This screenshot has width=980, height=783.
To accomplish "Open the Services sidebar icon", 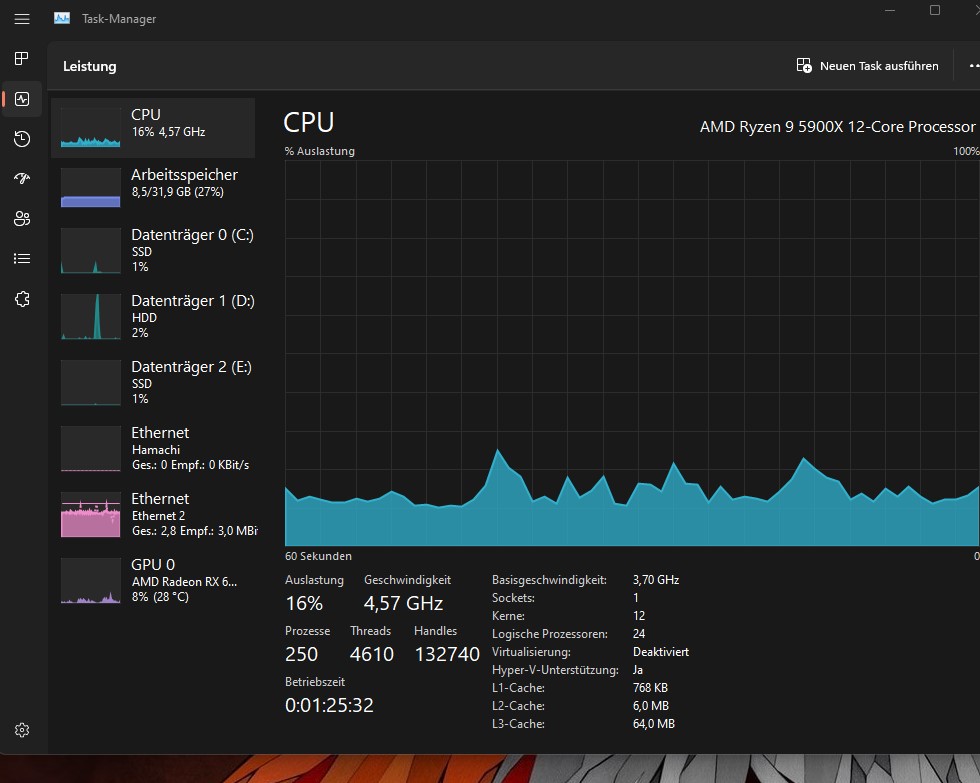I will point(22,299).
